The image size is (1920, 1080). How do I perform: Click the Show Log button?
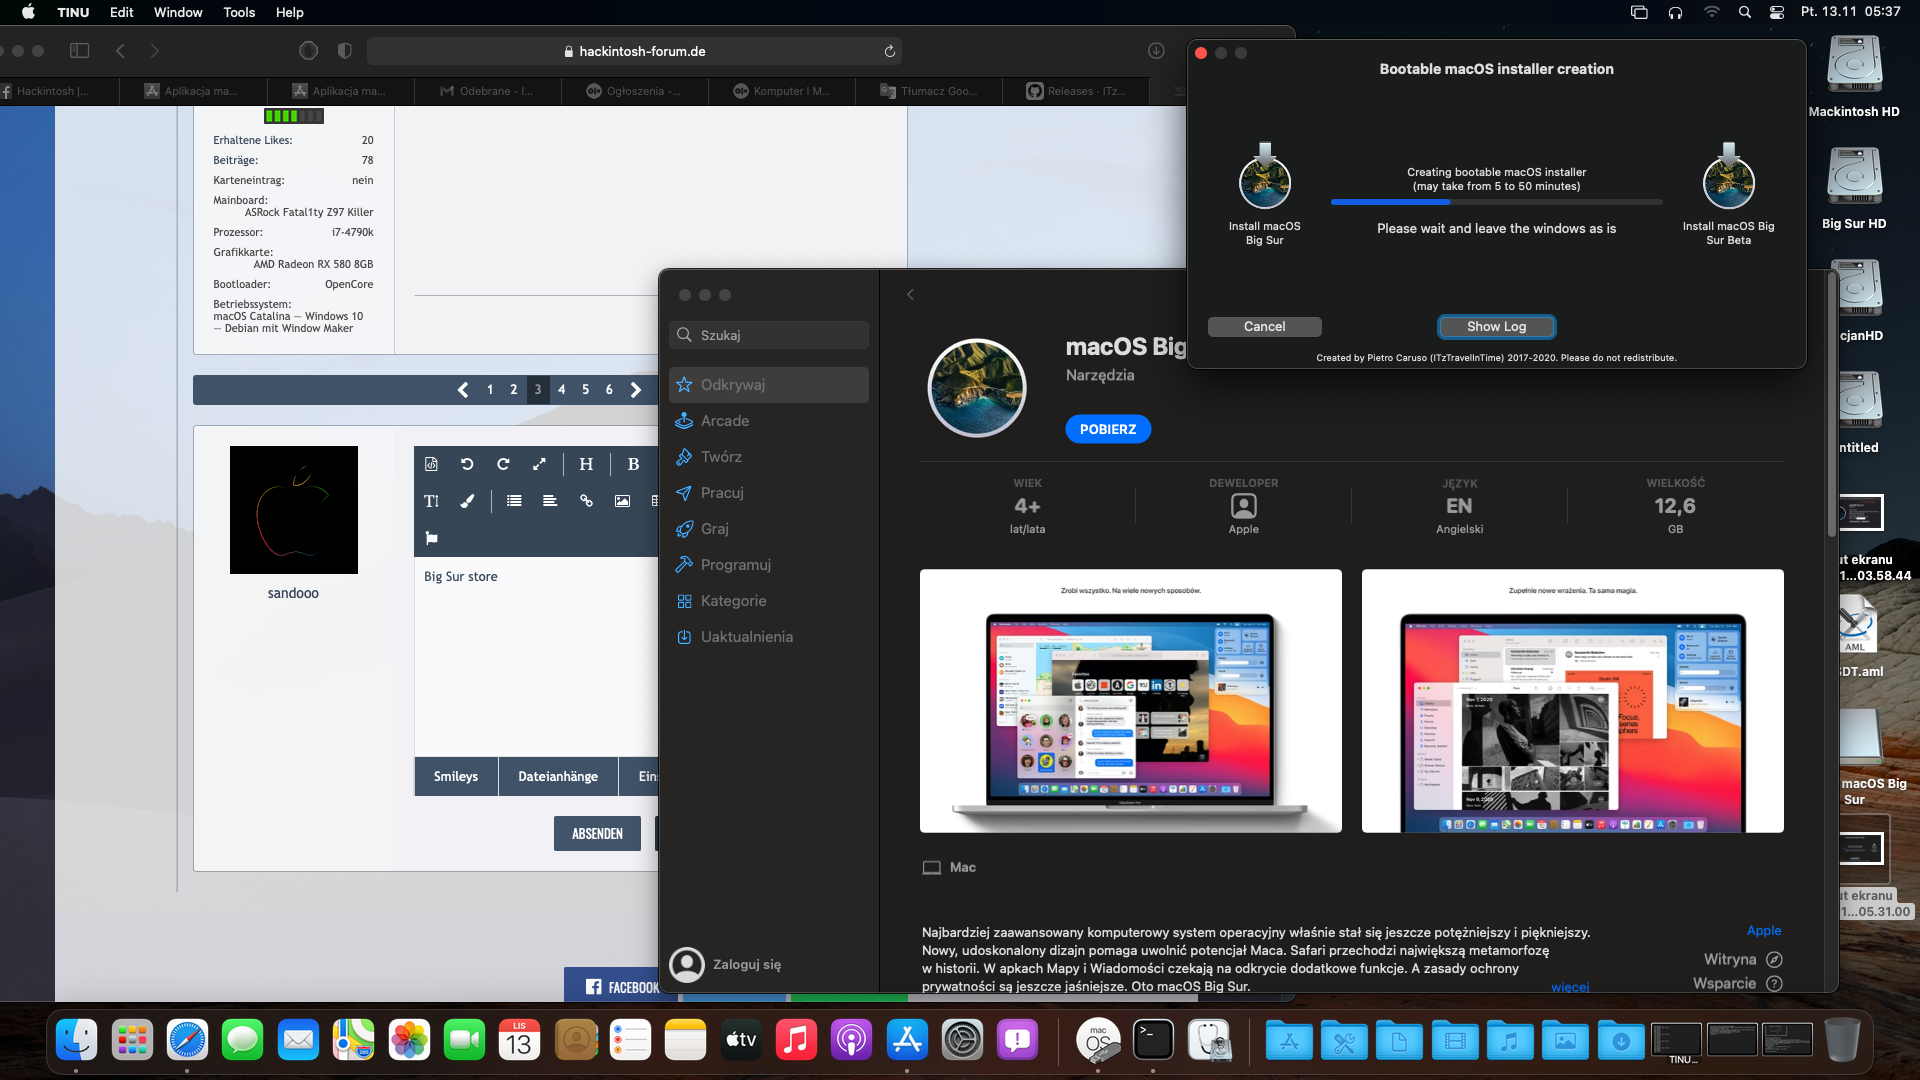coord(1496,327)
